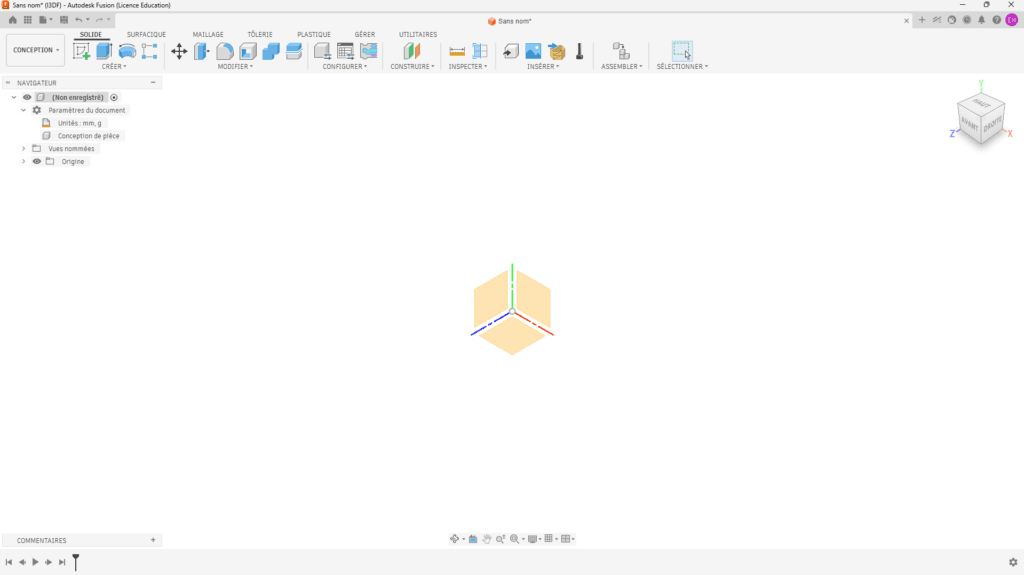Select the Press Pull tool
The width and height of the screenshot is (1024, 575).
point(202,51)
